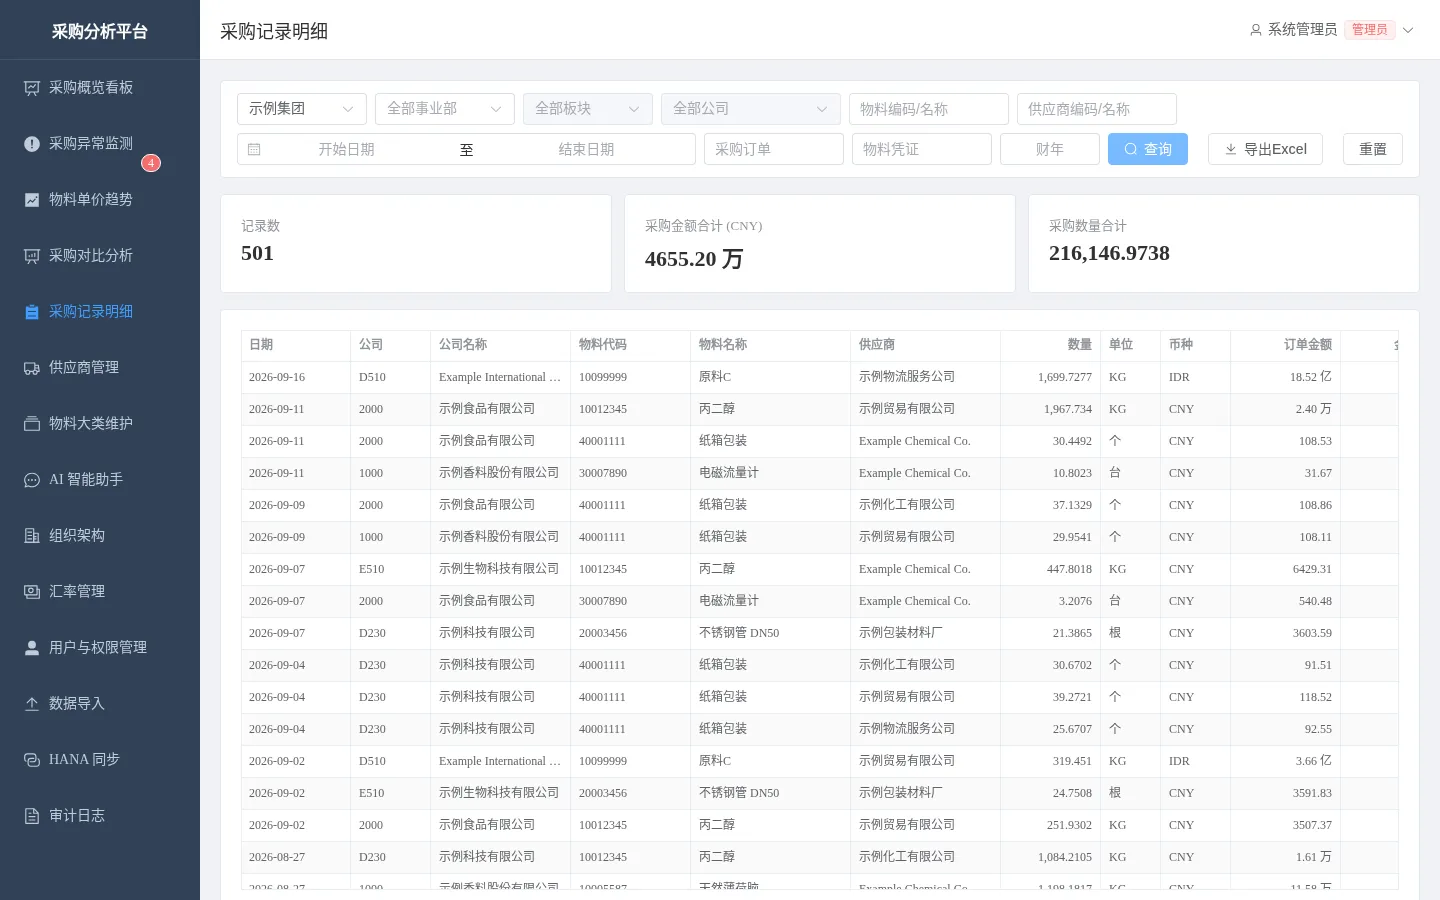Click the 物料大类维护 sidebar icon
This screenshot has height=900, width=1440.
tap(32, 424)
